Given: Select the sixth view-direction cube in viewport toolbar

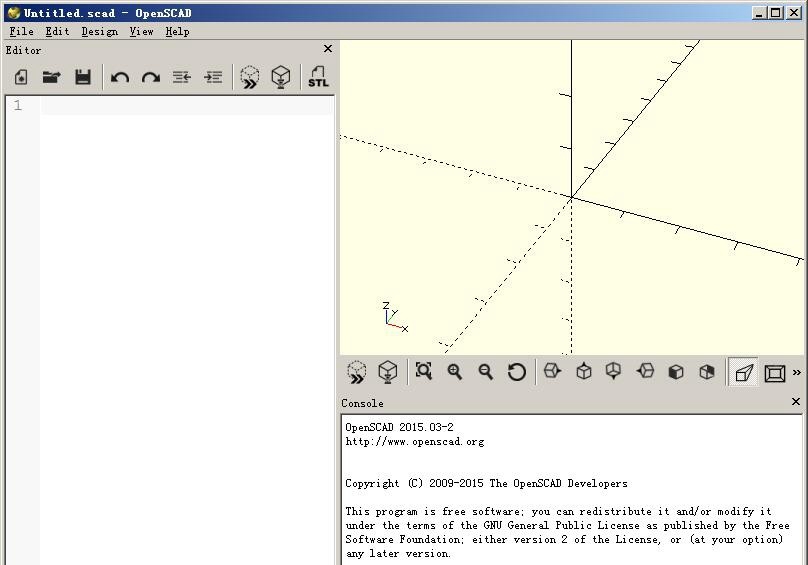Looking at the screenshot, I should (x=707, y=372).
